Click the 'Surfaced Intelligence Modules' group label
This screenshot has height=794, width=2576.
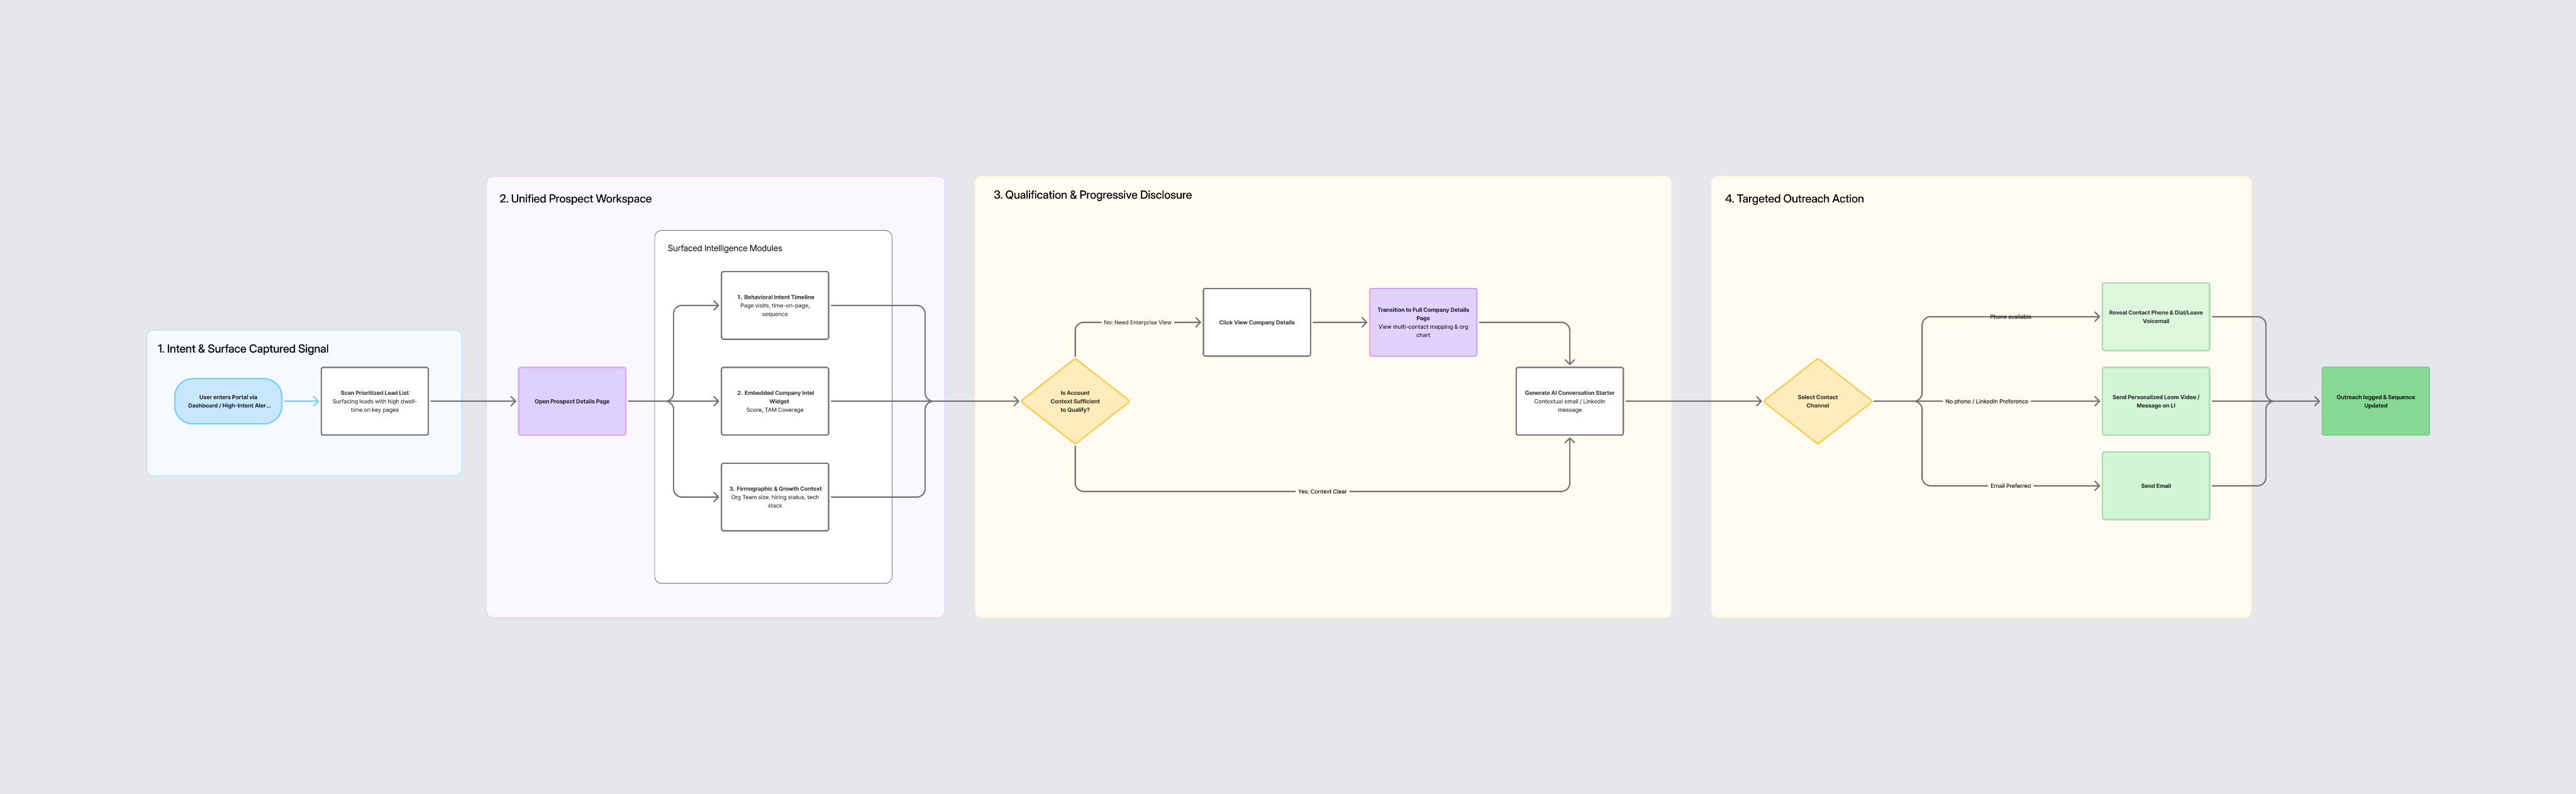pos(725,248)
